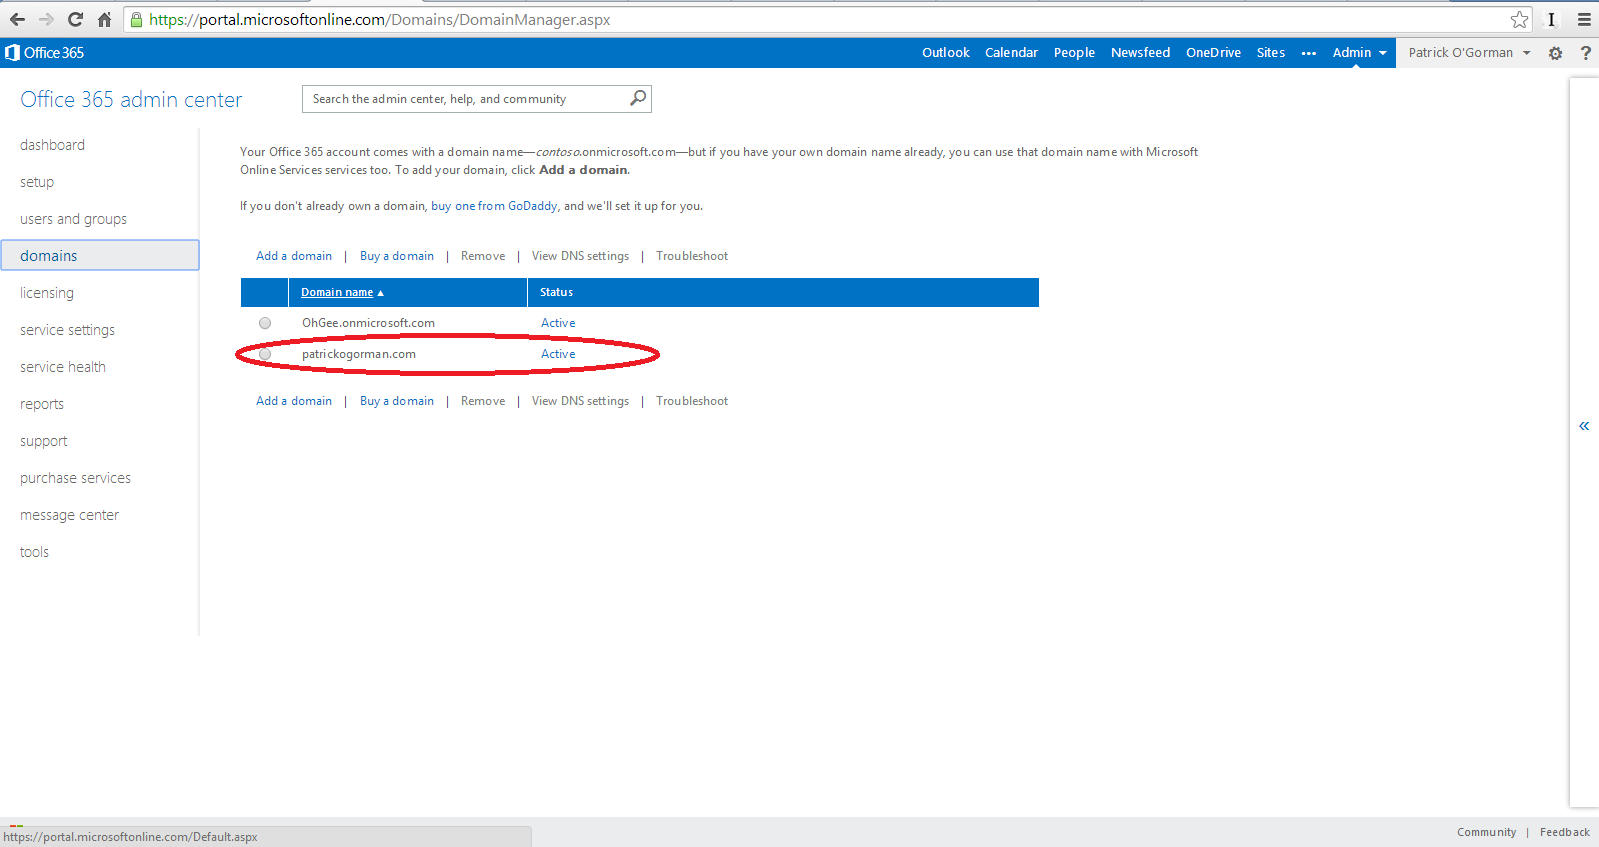Click the browser address bar URL
Viewport: 1599px width, 847px height.
point(380,19)
